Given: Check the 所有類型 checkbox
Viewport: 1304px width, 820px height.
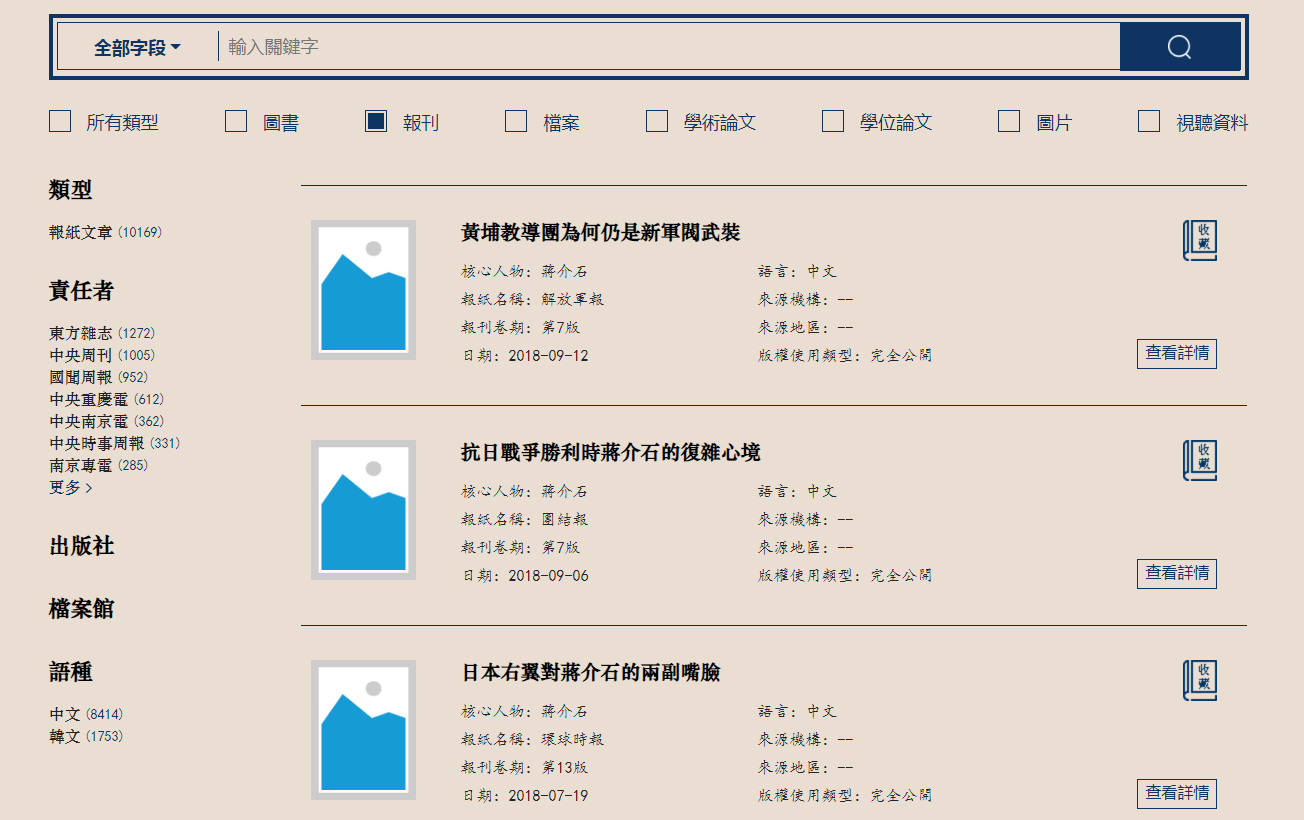Looking at the screenshot, I should coord(60,121).
